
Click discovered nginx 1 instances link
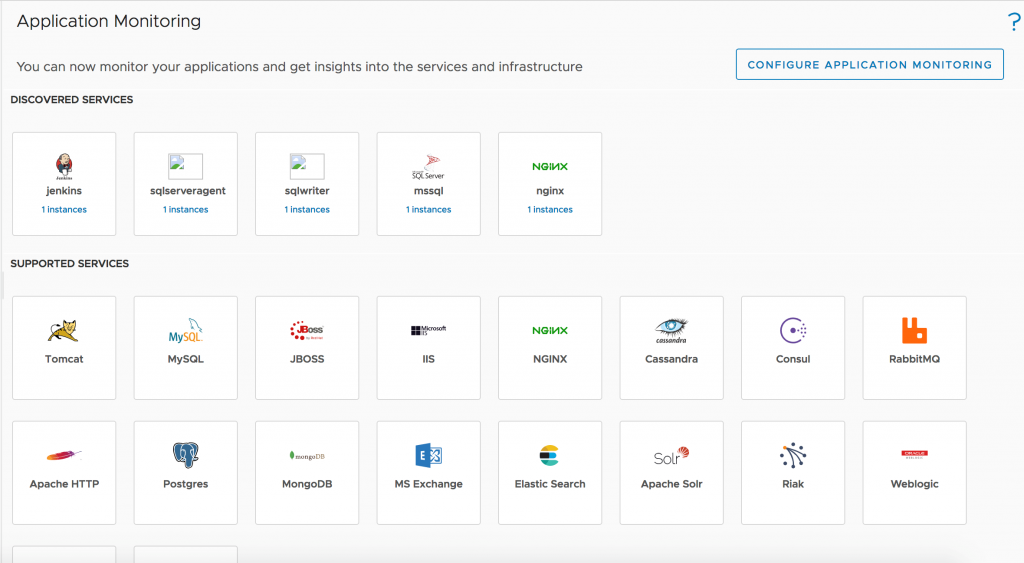point(550,210)
